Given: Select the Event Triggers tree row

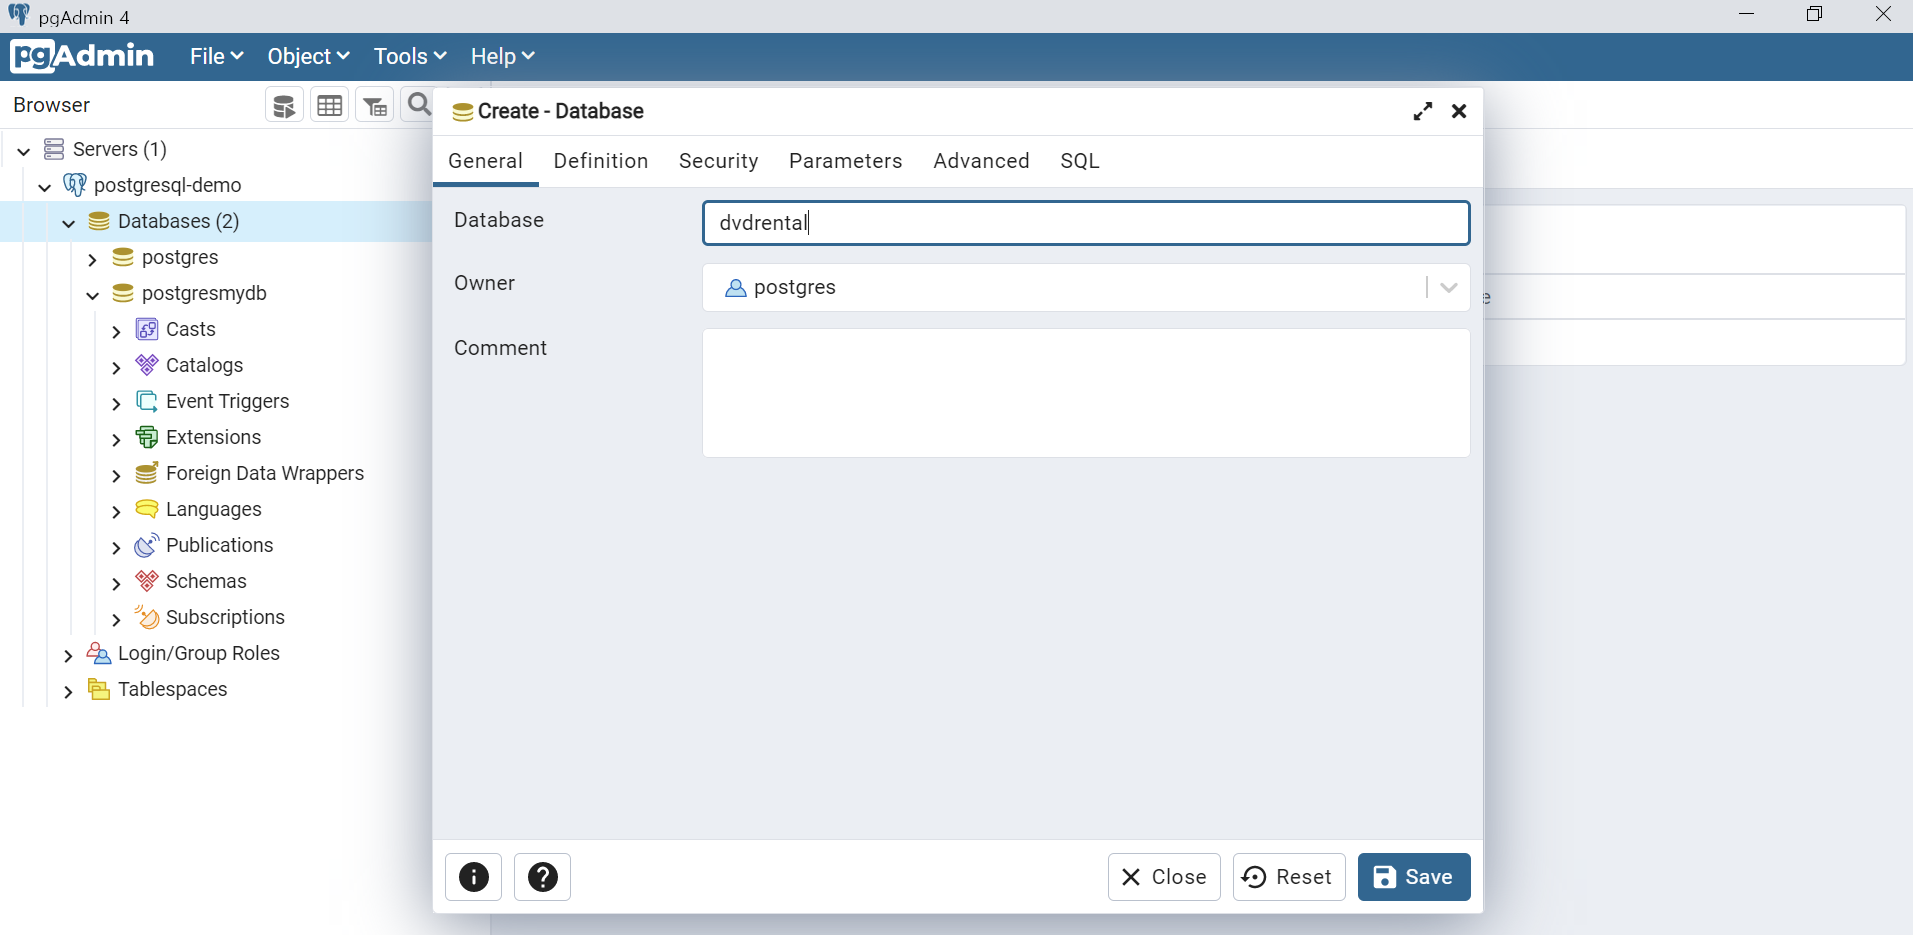Looking at the screenshot, I should point(216,401).
